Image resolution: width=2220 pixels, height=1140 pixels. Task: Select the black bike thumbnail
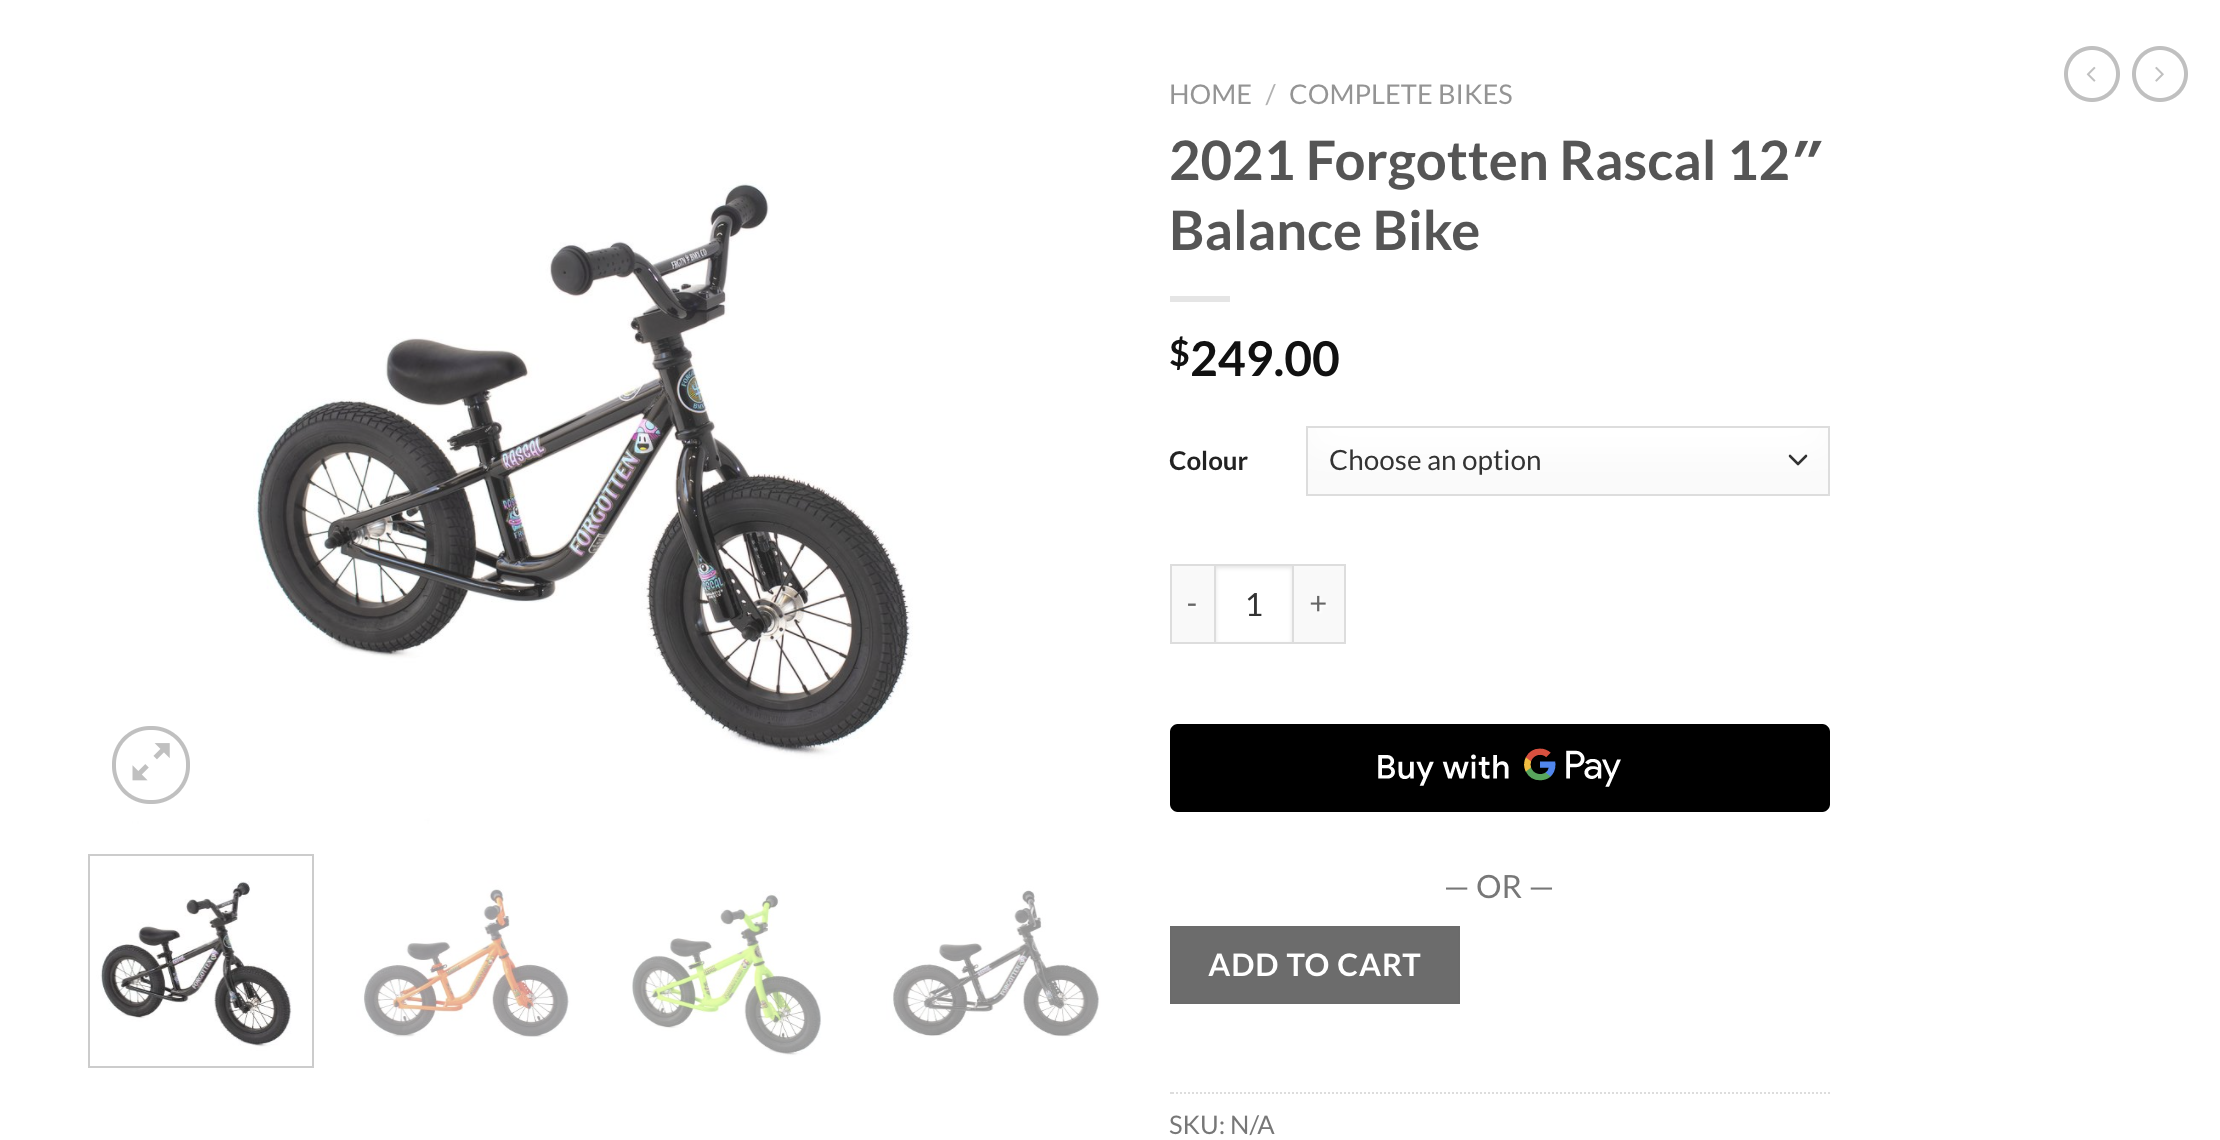click(201, 961)
